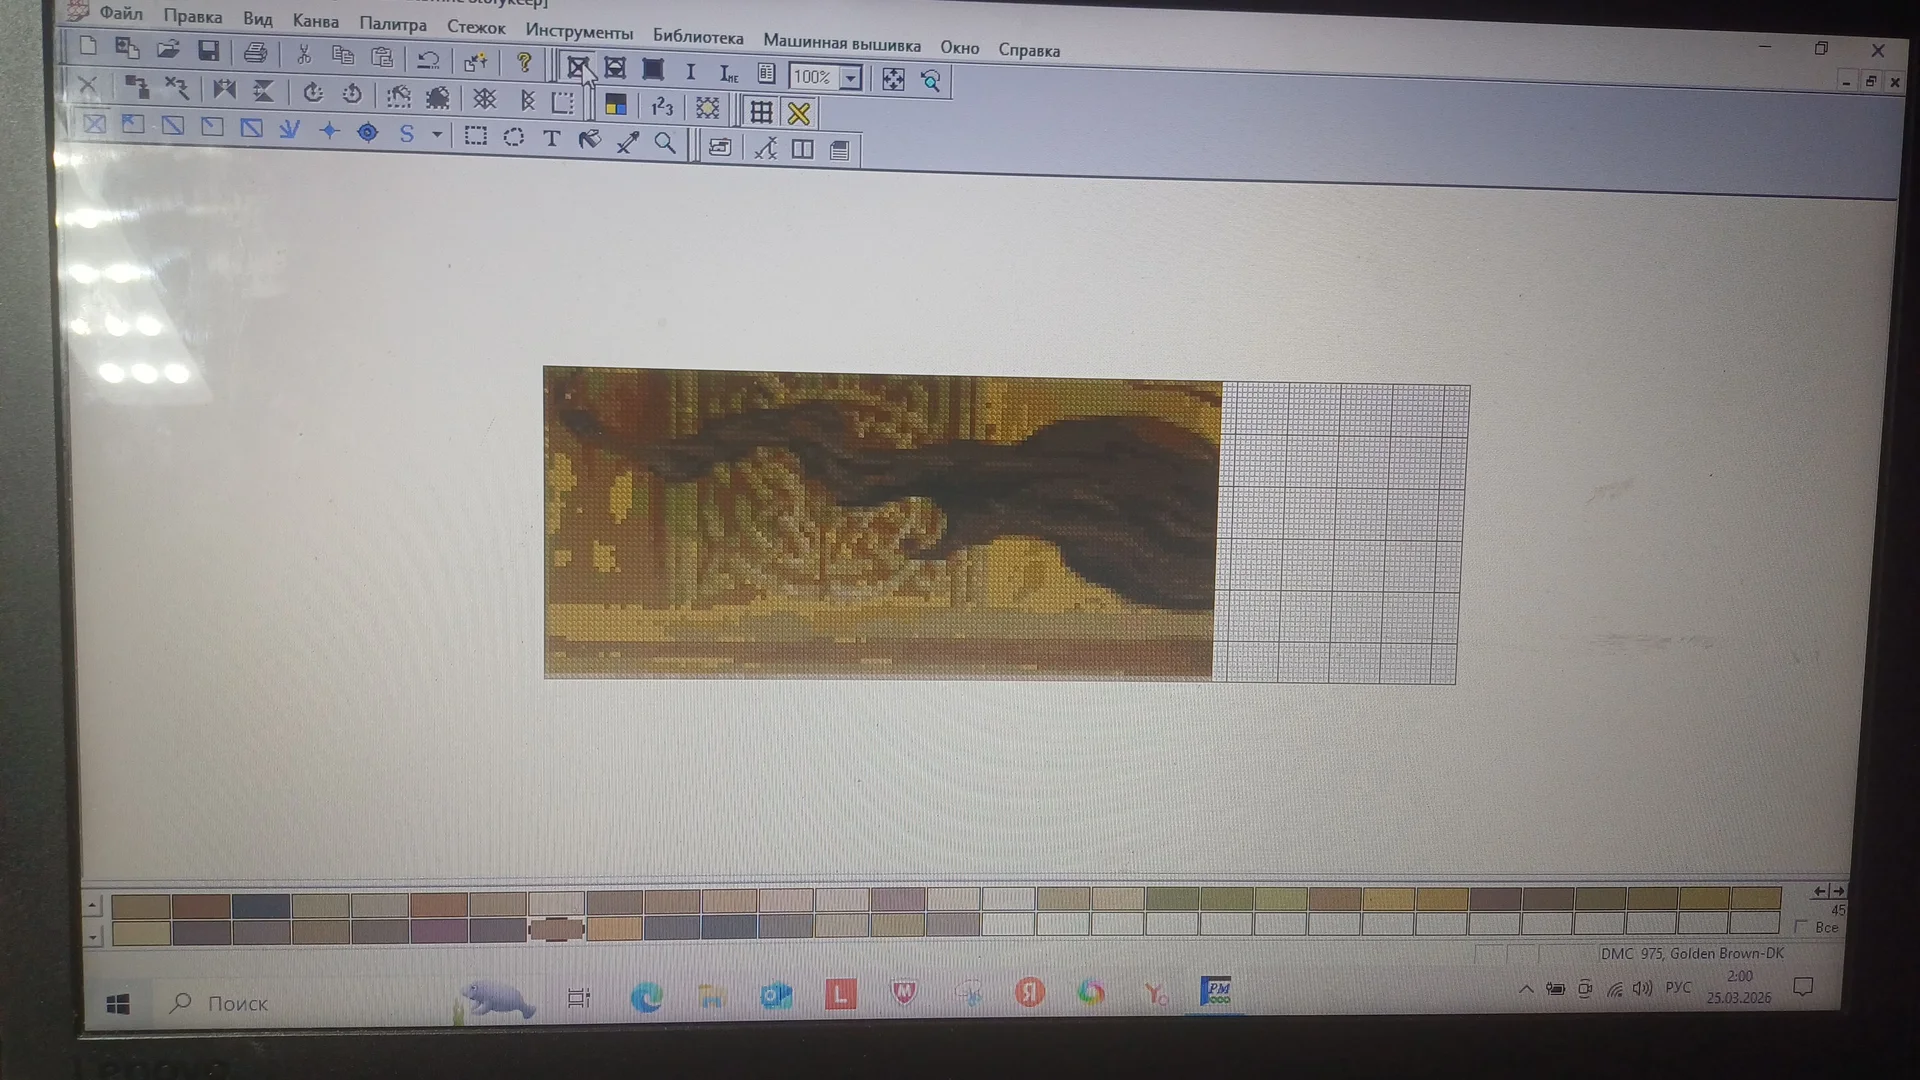Click the Print icon
Screen dimensions: 1920x1080
(x=255, y=53)
